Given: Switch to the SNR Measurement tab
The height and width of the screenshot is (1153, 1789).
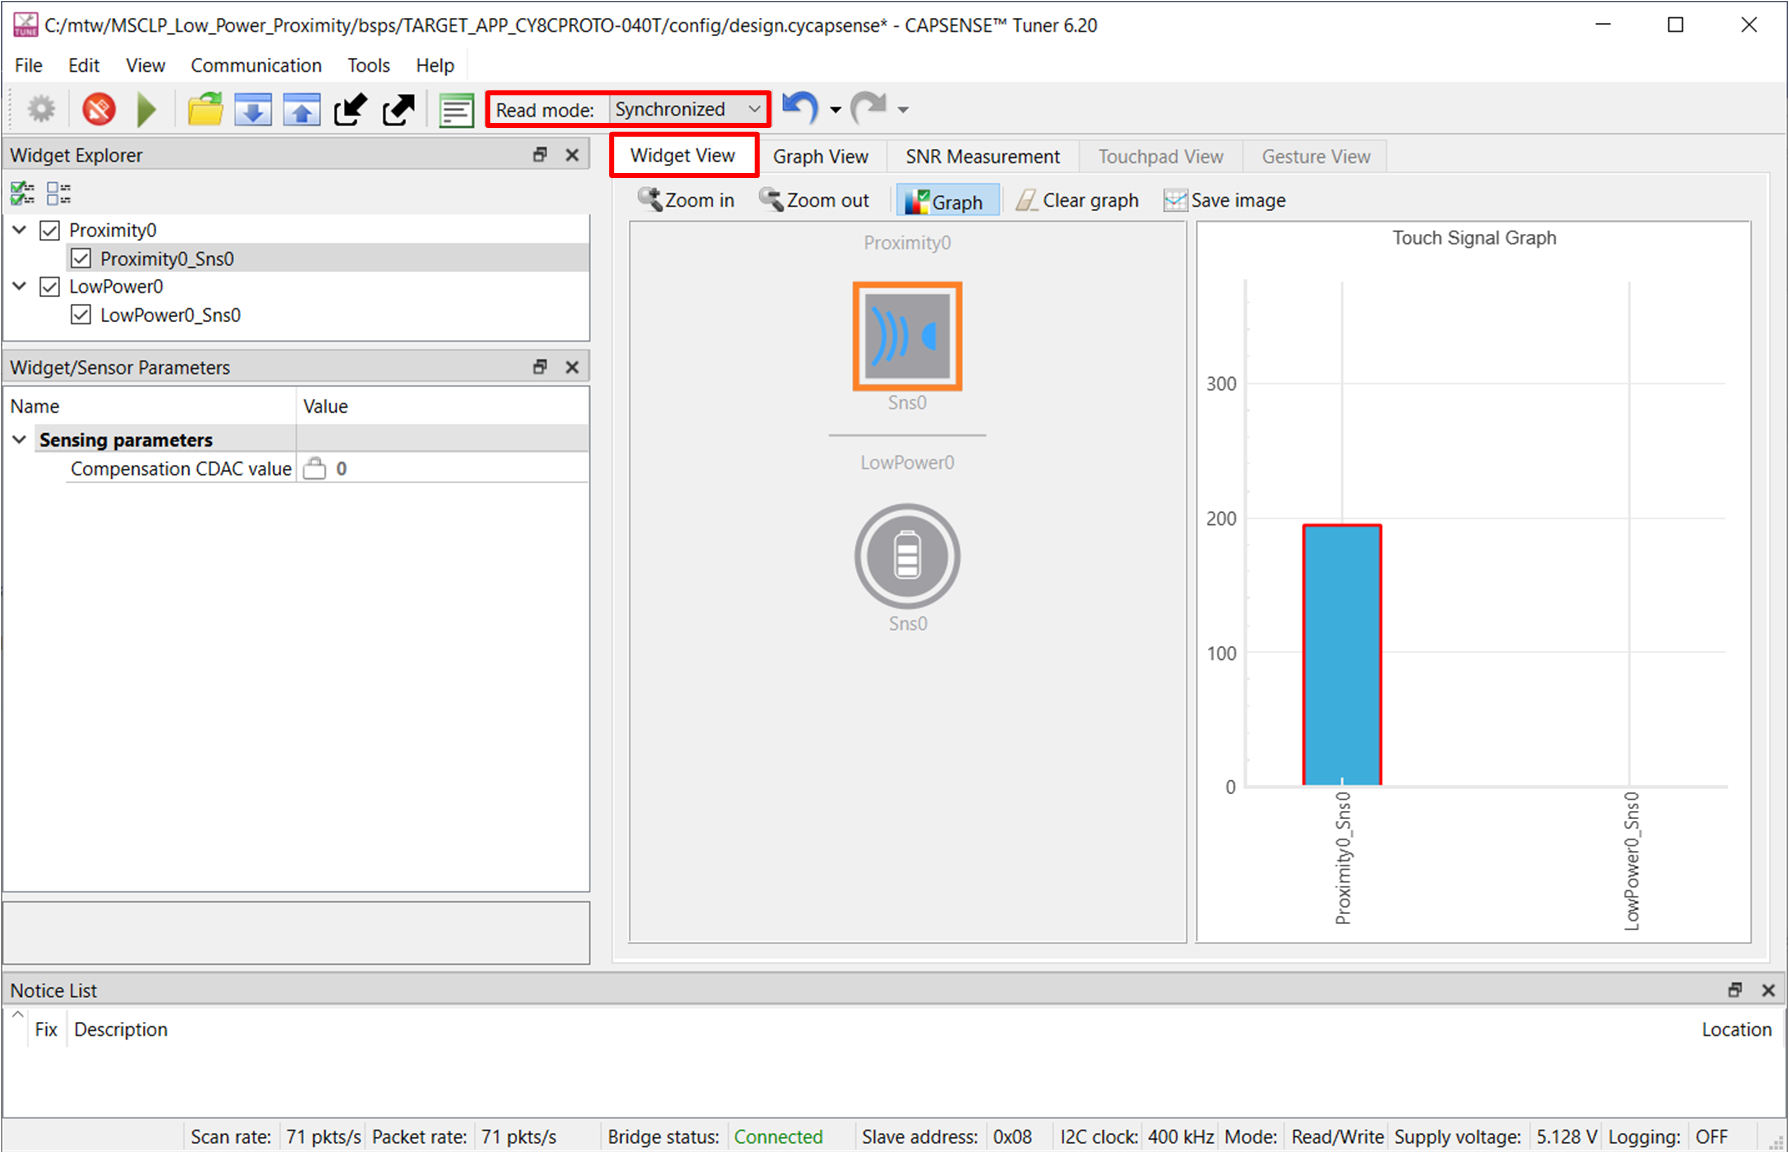Looking at the screenshot, I should click(983, 156).
